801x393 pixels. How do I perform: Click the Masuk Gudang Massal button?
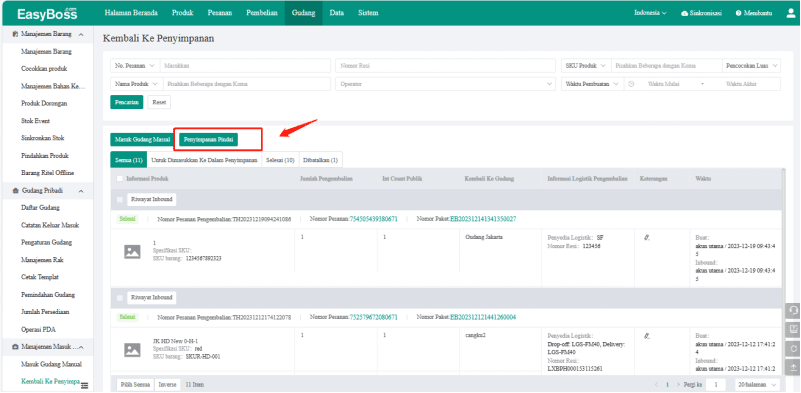pos(143,140)
